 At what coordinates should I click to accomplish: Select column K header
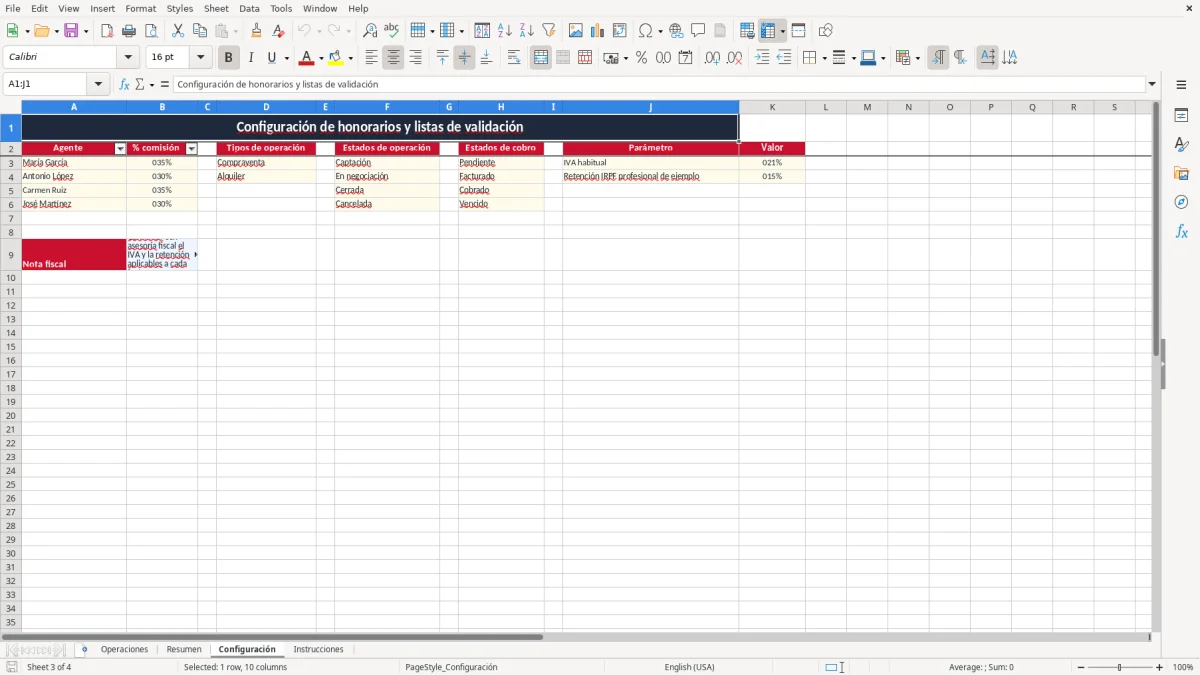(x=772, y=107)
